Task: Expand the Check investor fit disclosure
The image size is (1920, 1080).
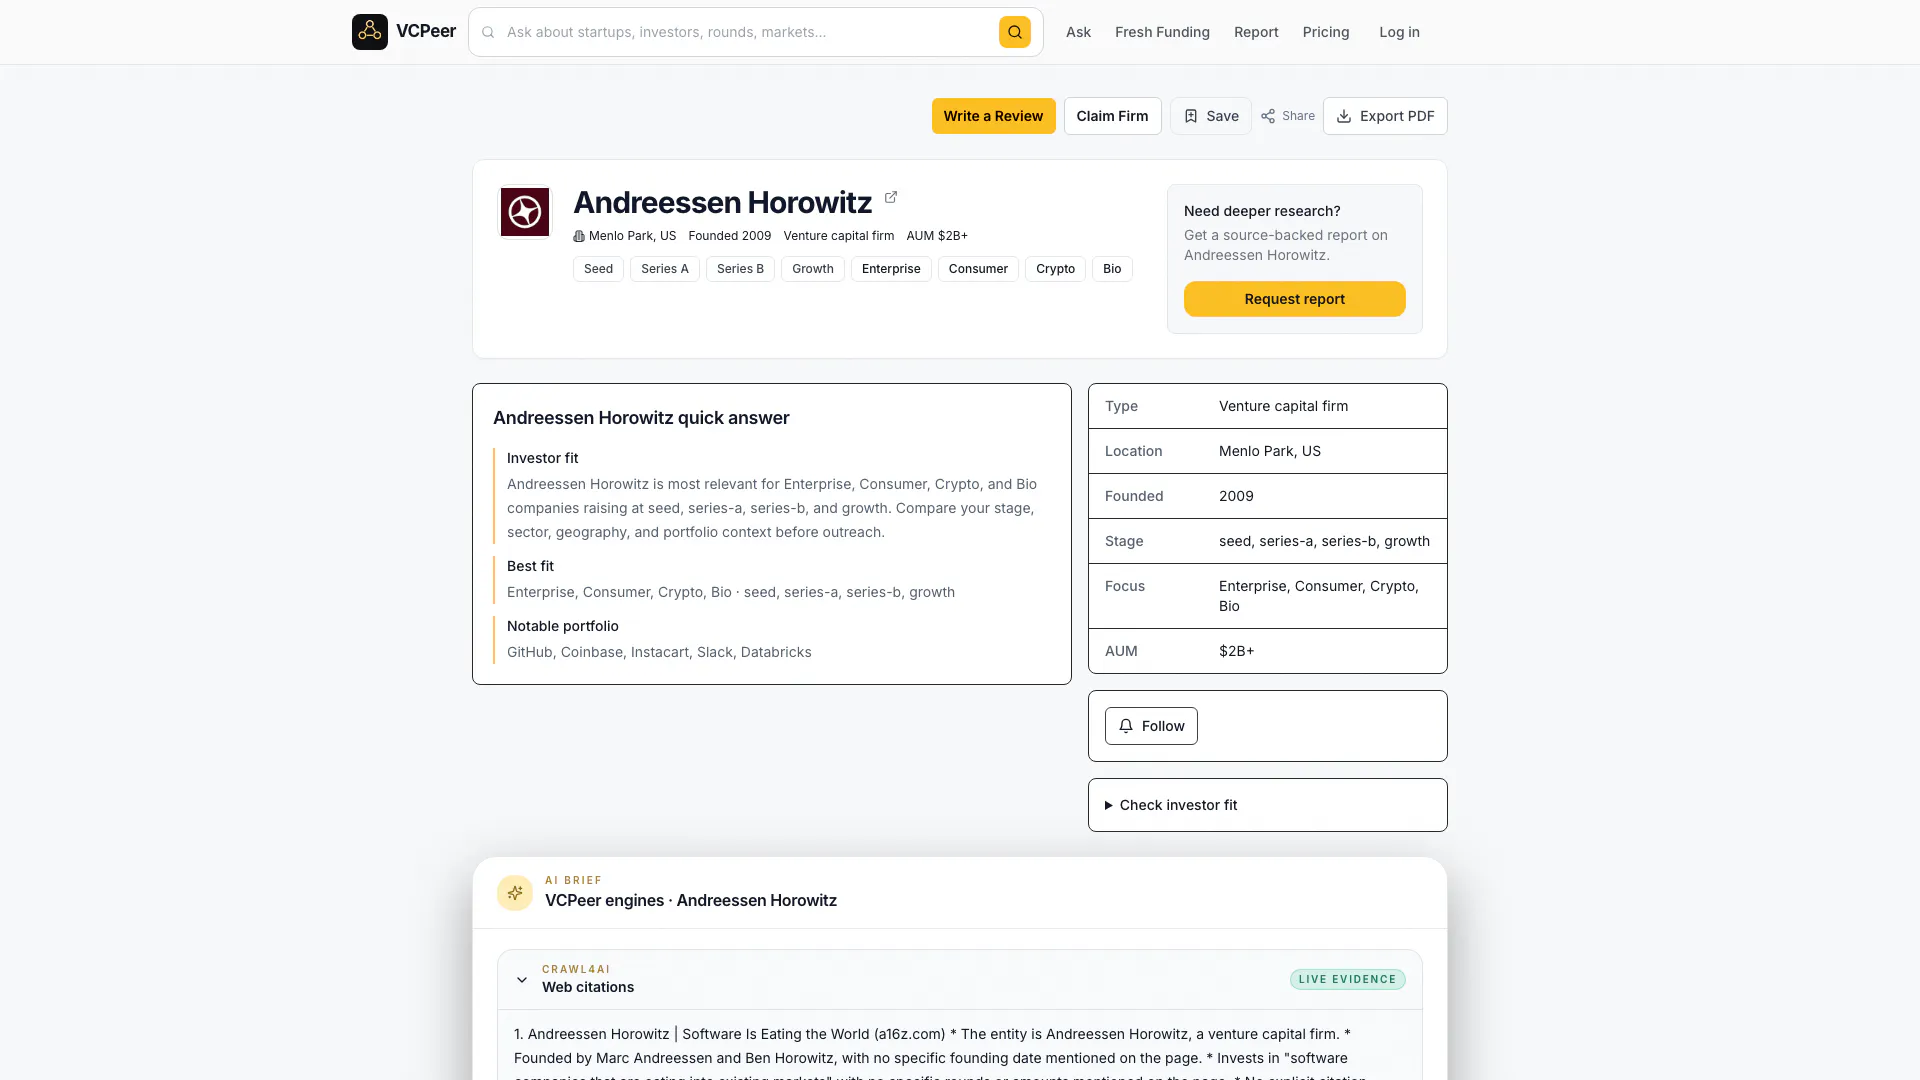Action: 1170,805
